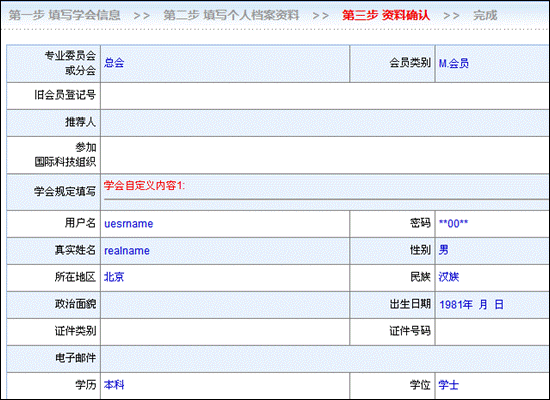
Task: Select the realname real name value
Action: click(127, 251)
